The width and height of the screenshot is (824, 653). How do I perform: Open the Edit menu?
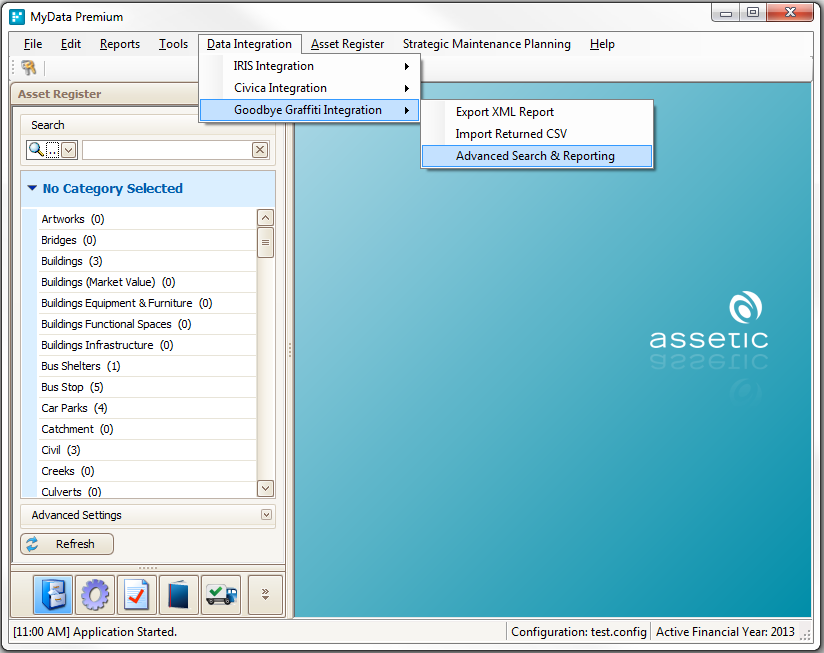pos(70,44)
